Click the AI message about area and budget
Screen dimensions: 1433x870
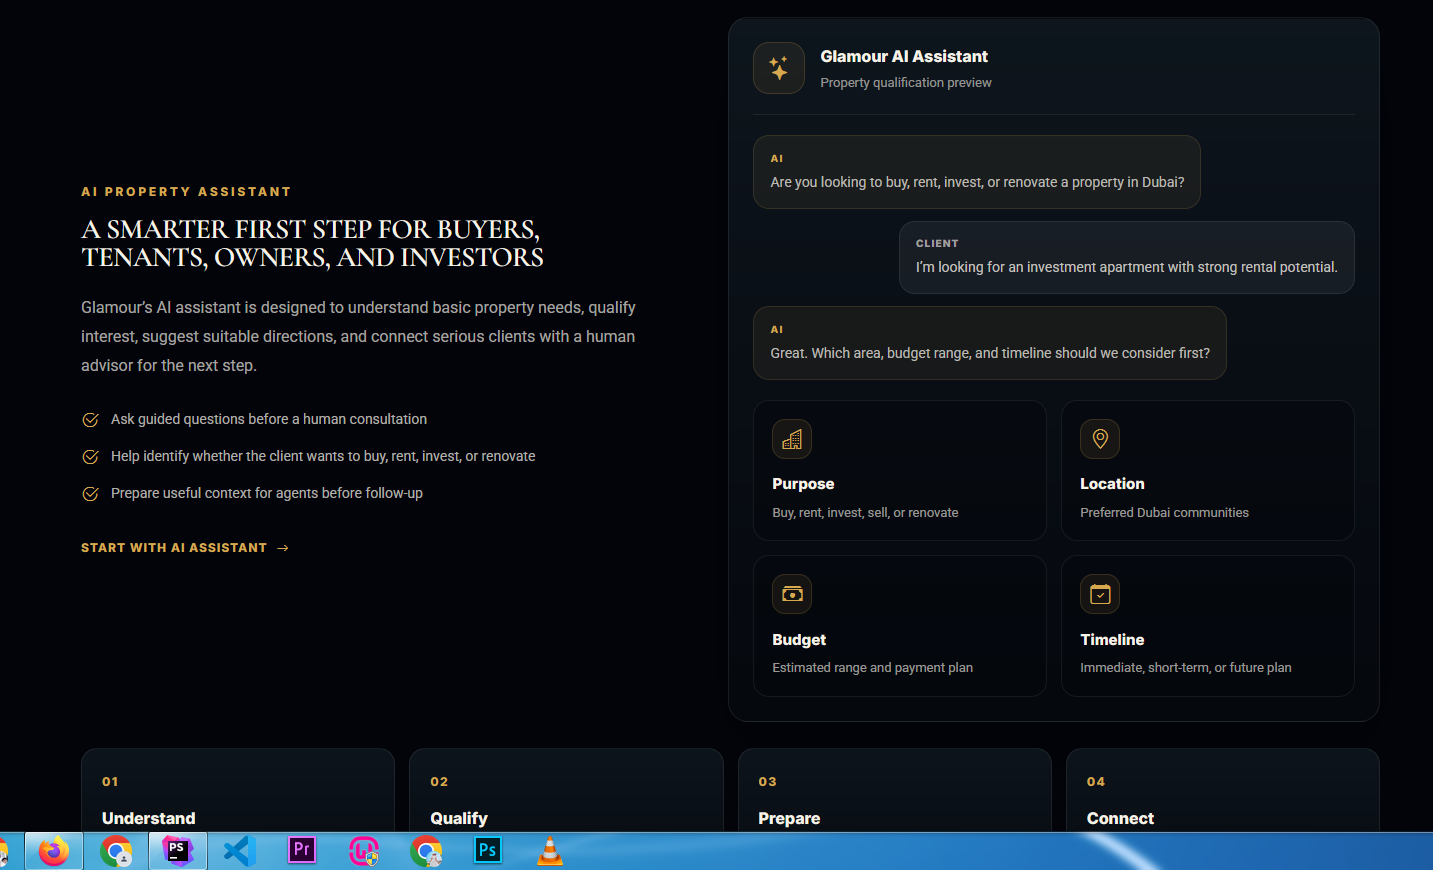point(990,343)
